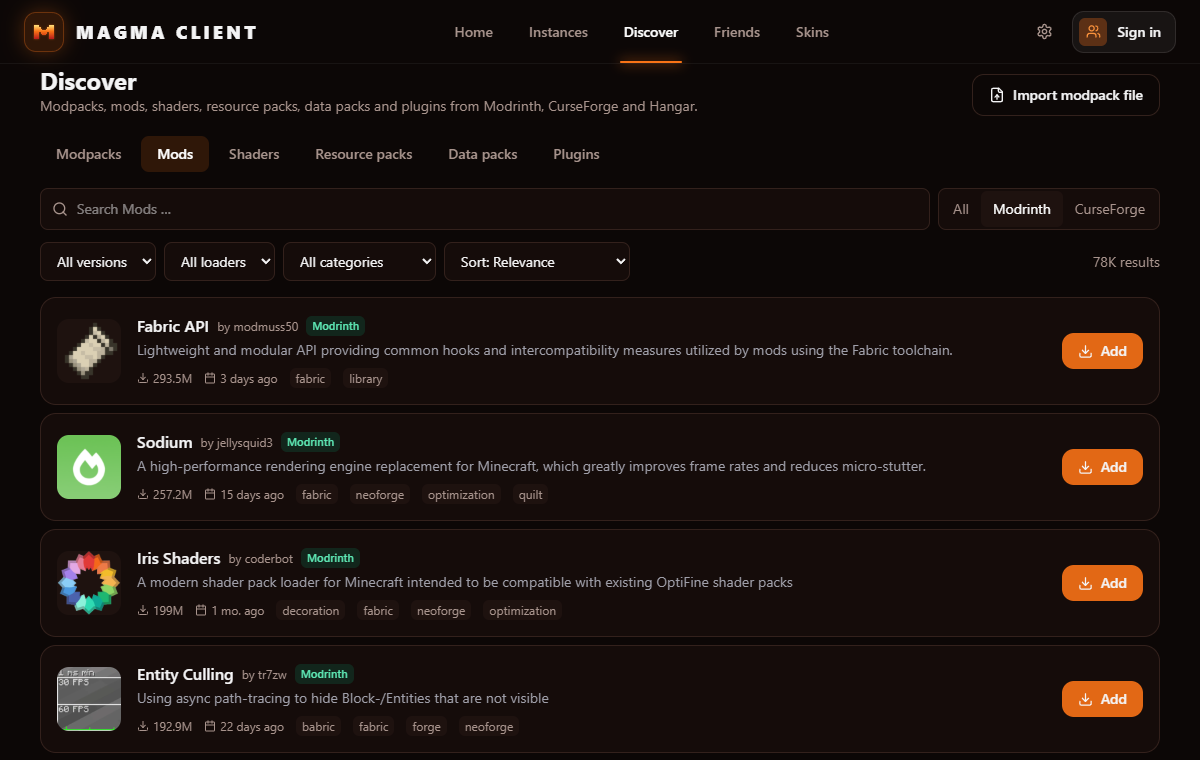Click Sodium download count icon
Viewport: 1200px width, 760px height.
tap(143, 495)
